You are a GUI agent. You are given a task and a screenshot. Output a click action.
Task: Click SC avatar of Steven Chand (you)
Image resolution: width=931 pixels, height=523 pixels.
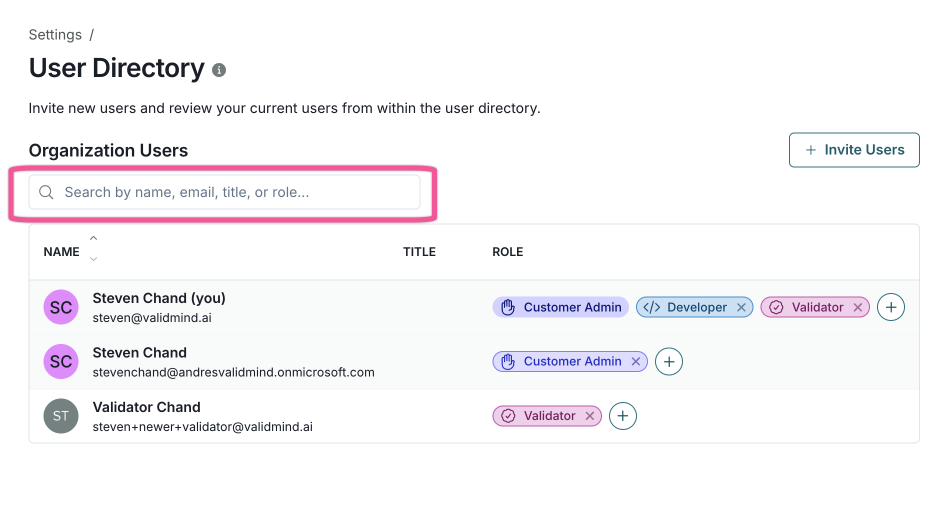(61, 308)
